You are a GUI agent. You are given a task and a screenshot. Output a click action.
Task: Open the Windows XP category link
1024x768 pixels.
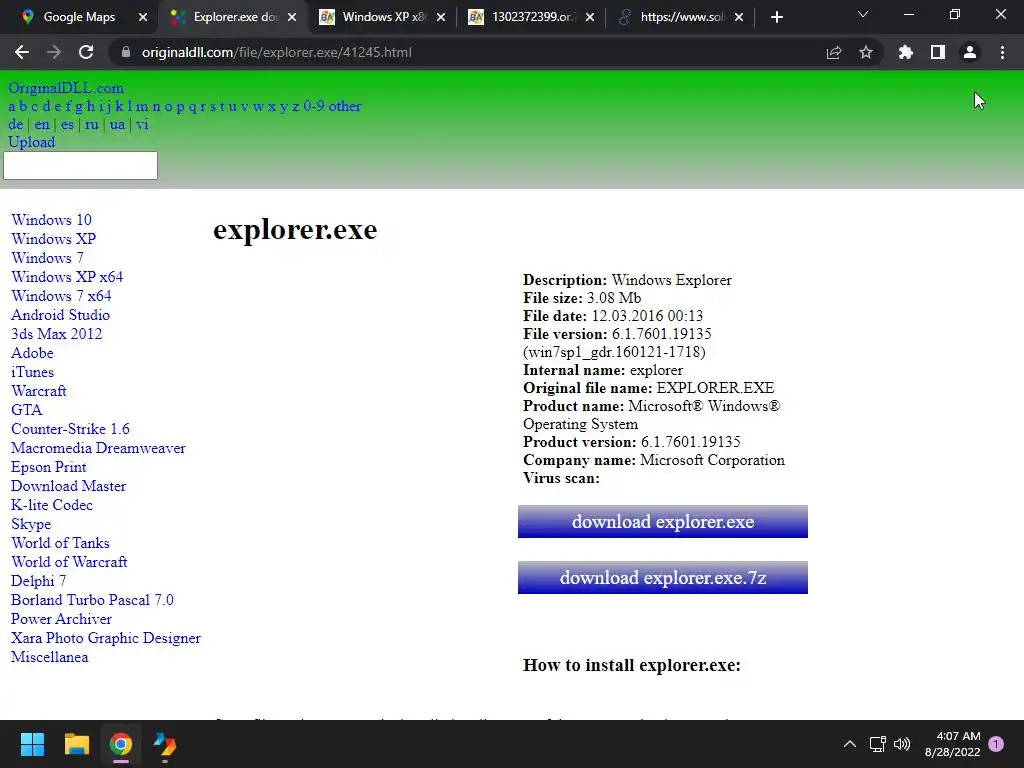point(54,239)
